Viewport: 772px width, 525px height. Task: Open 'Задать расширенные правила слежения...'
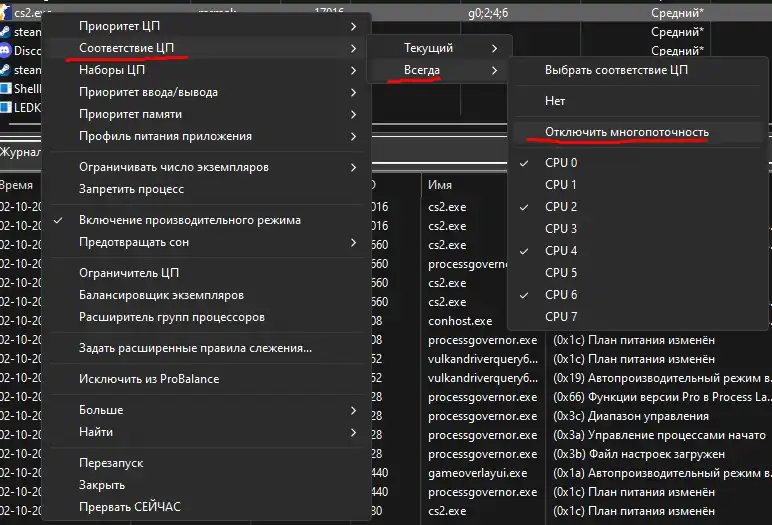(195, 348)
